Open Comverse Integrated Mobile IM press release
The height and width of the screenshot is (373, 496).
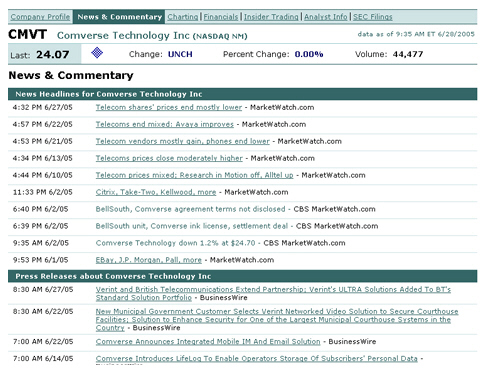(x=208, y=342)
